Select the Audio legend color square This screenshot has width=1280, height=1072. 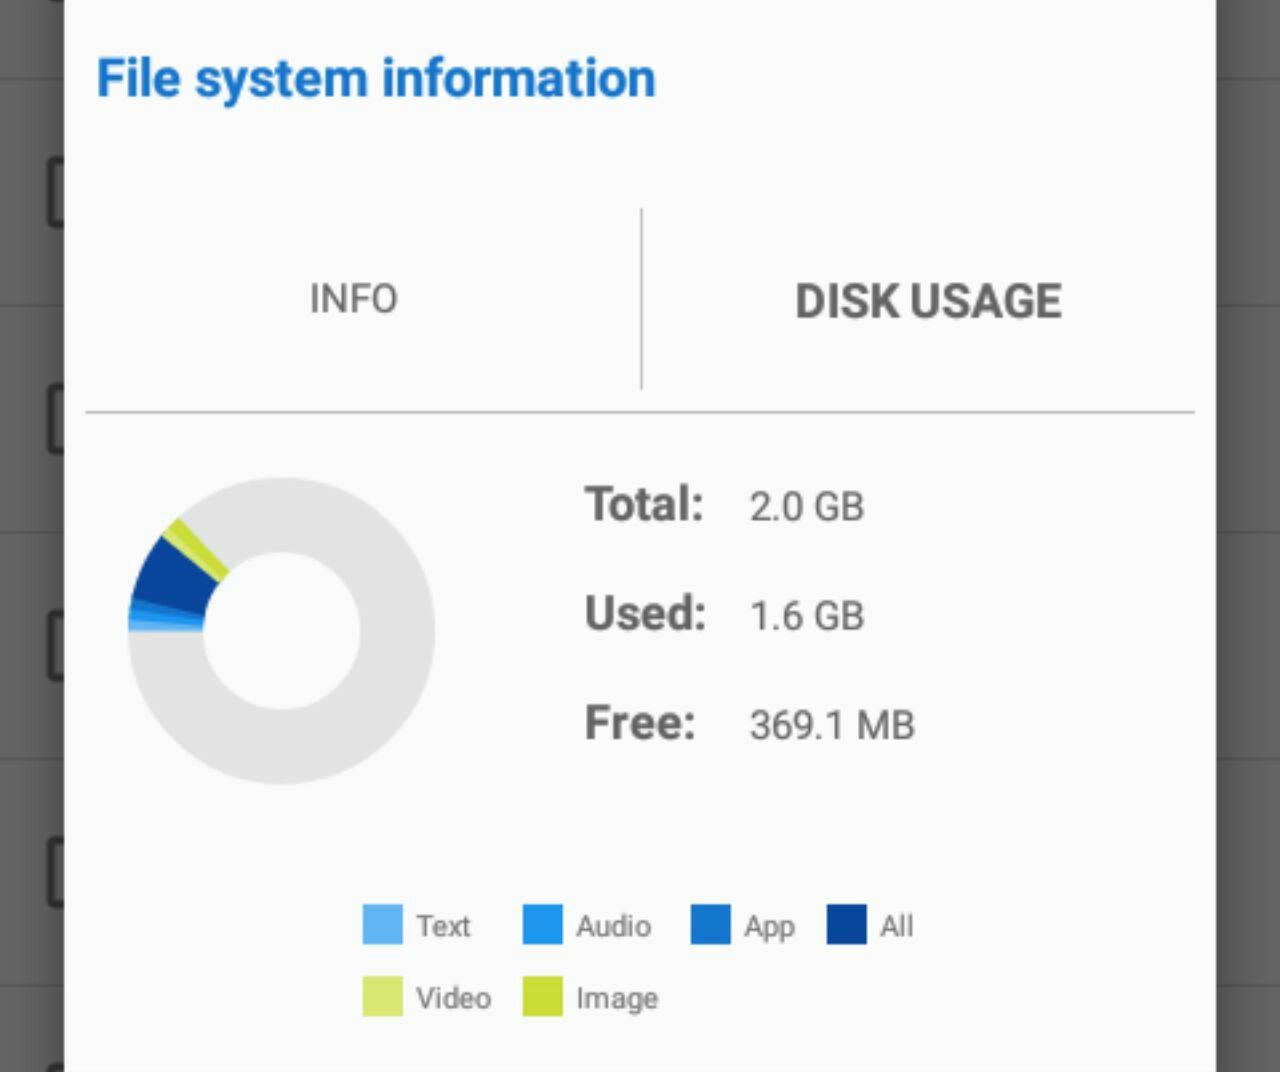pos(542,925)
